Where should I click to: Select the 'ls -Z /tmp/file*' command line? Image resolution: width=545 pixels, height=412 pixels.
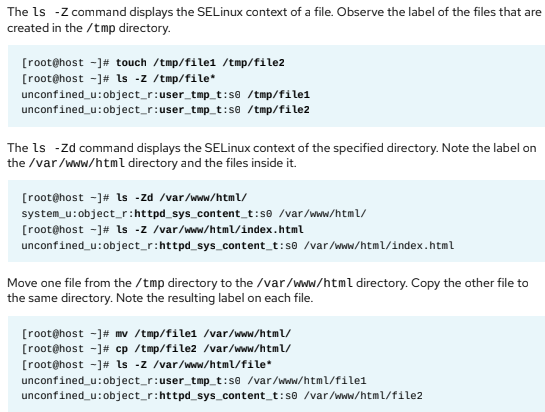coord(165,79)
